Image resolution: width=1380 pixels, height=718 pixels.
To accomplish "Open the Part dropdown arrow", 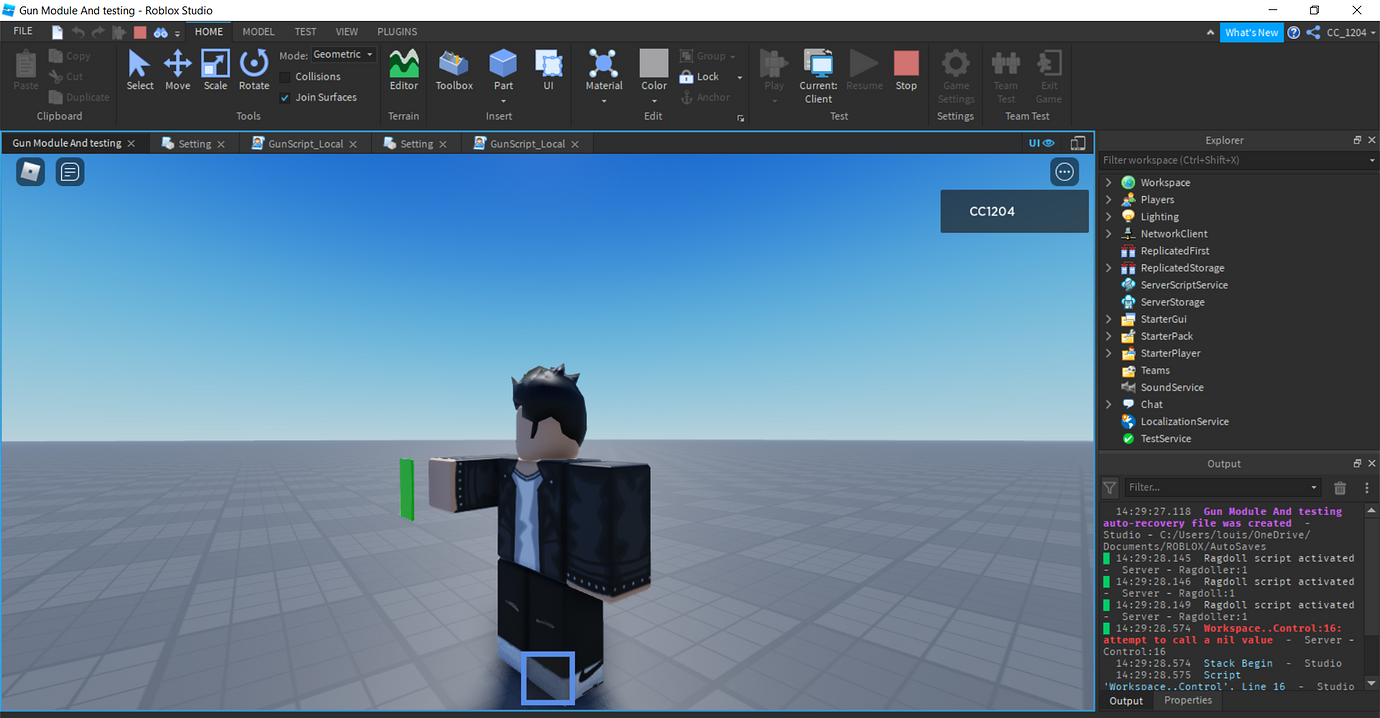I will click(x=503, y=100).
